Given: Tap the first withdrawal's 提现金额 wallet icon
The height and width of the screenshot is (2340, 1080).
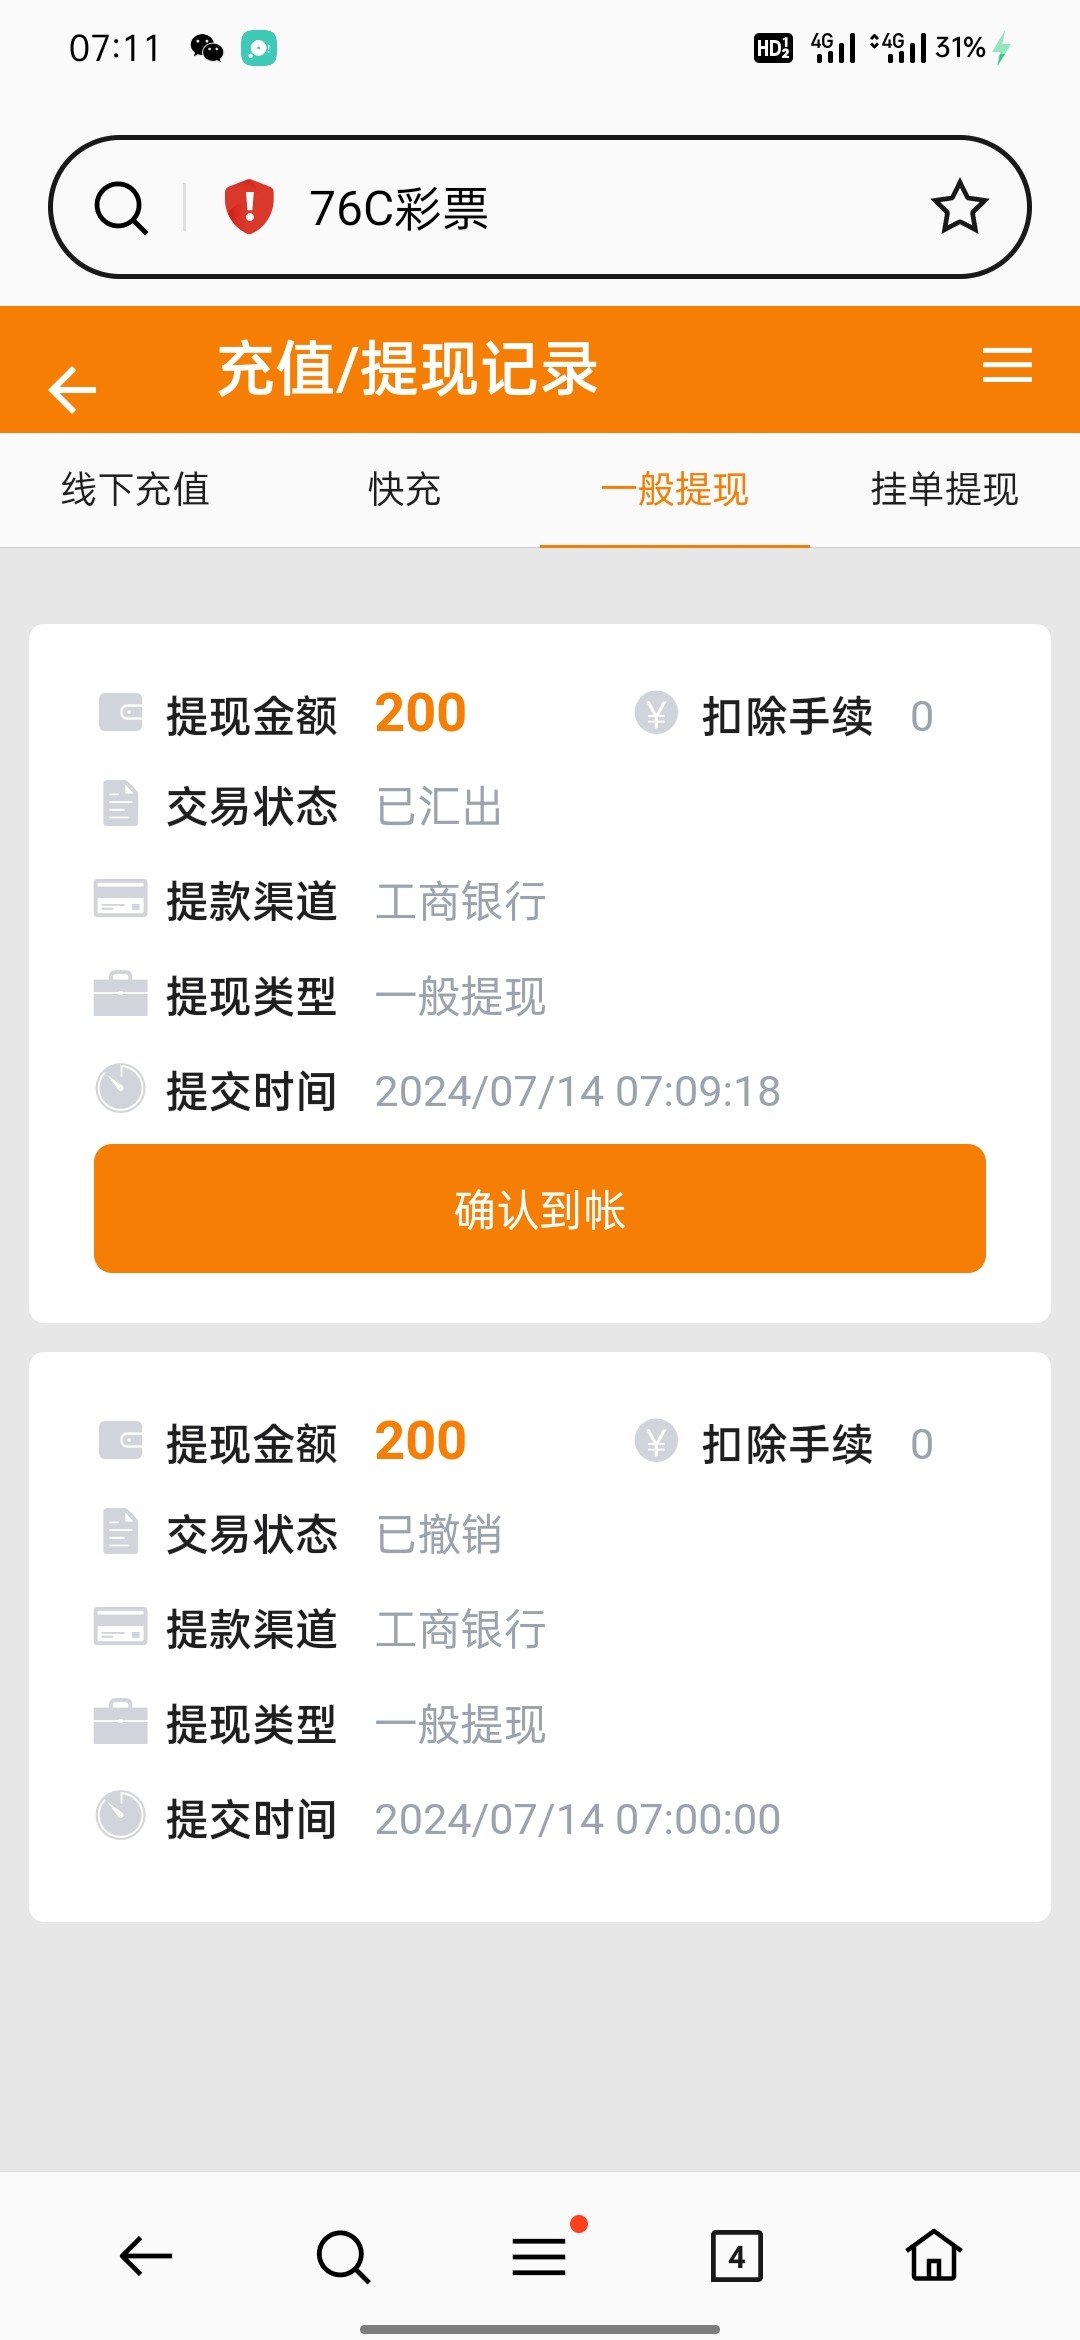Looking at the screenshot, I should (121, 713).
